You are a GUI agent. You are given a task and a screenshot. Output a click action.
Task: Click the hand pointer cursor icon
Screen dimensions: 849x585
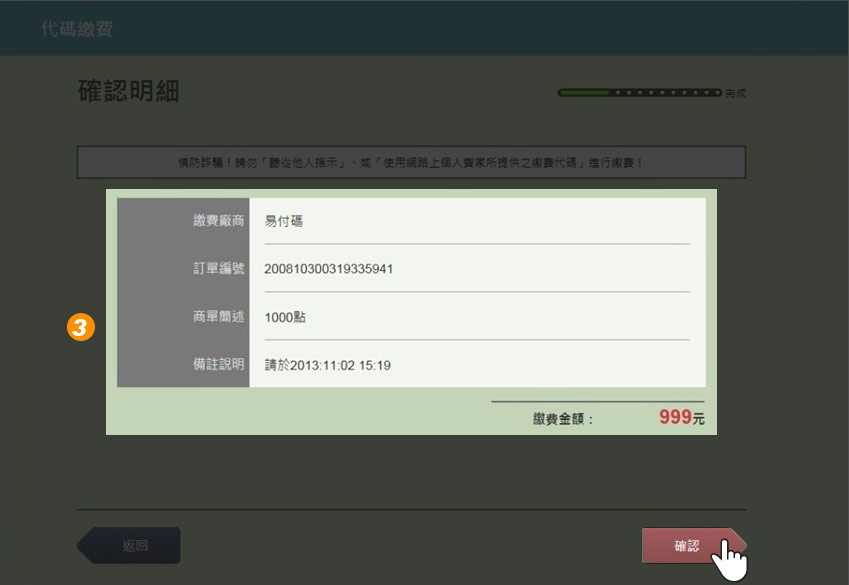point(732,560)
